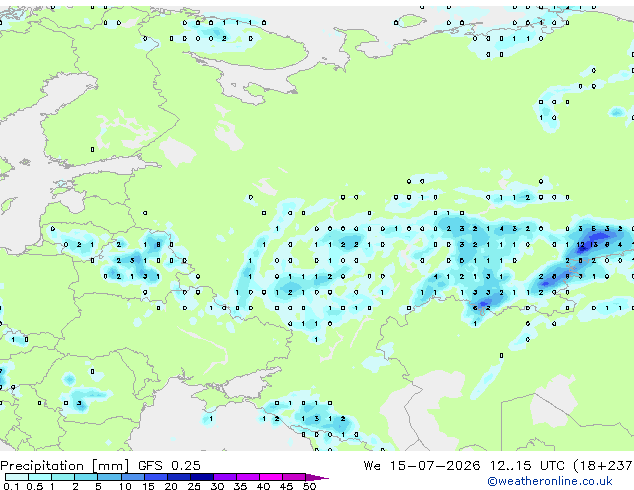The image size is (634, 490).
Task: Select the 30–35 mm legend color box
Action: tap(225, 477)
